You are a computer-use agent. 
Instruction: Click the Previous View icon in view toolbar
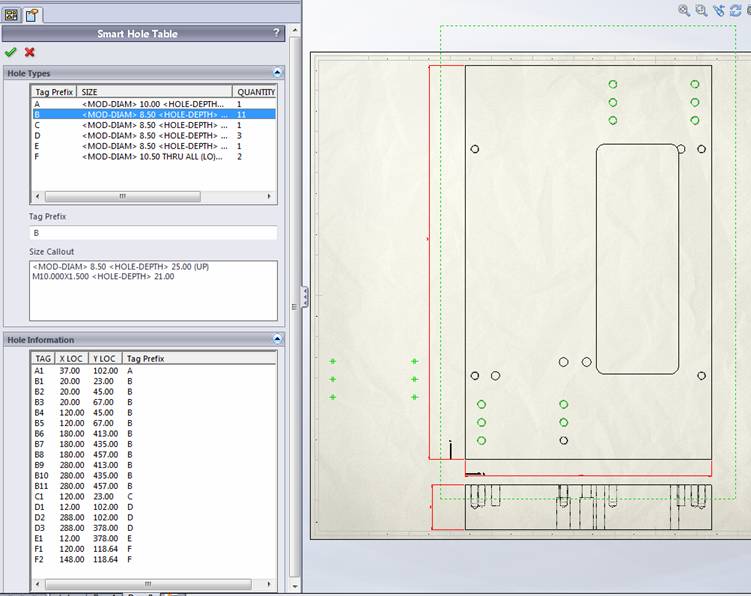click(718, 10)
